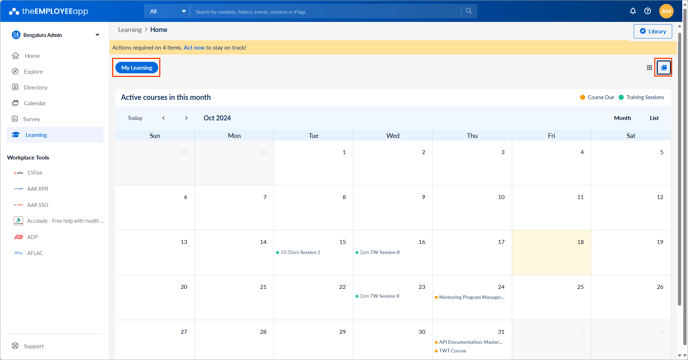The height and width of the screenshot is (360, 688).
Task: Click the Oct 2024 month title
Action: coord(217,118)
